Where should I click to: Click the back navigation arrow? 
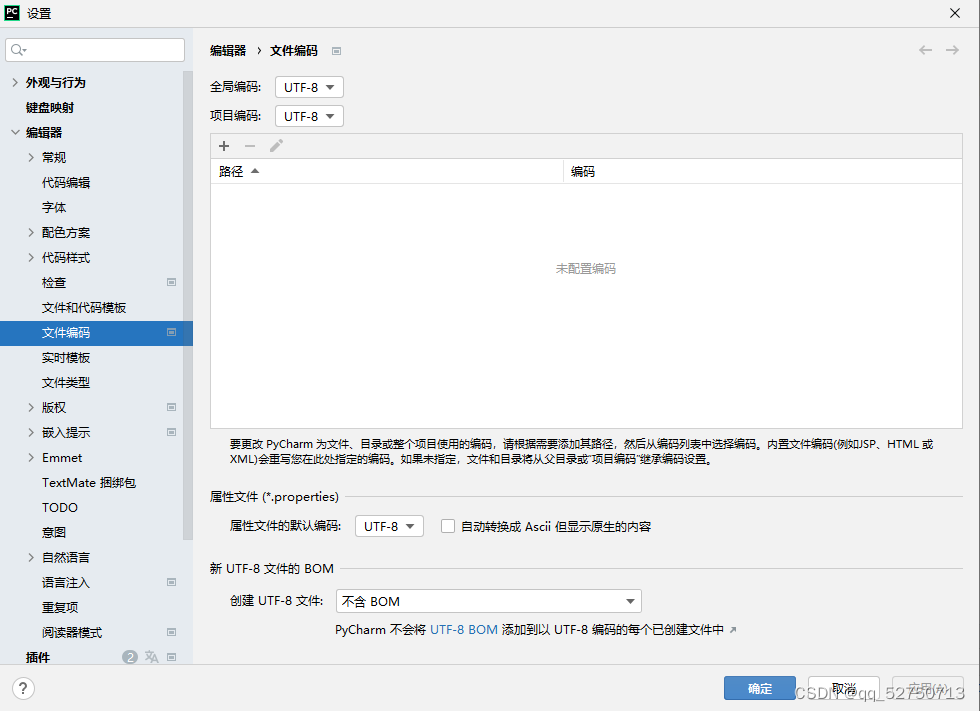[925, 49]
